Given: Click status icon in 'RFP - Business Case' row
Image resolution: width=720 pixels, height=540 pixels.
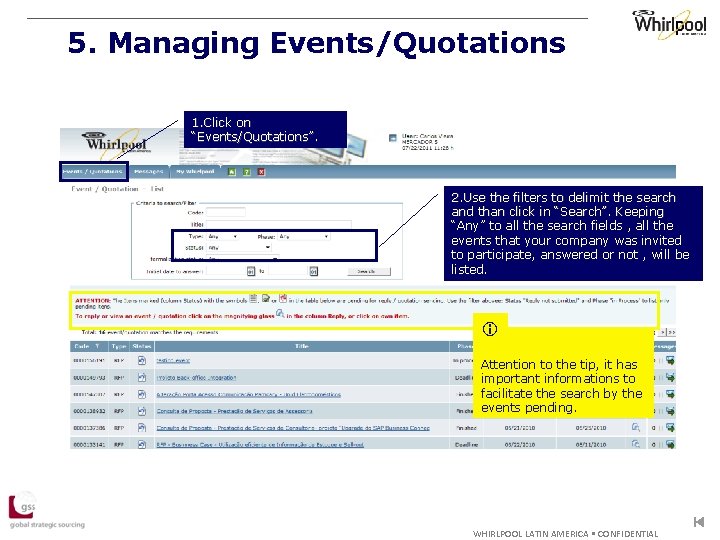Looking at the screenshot, I should 142,444.
